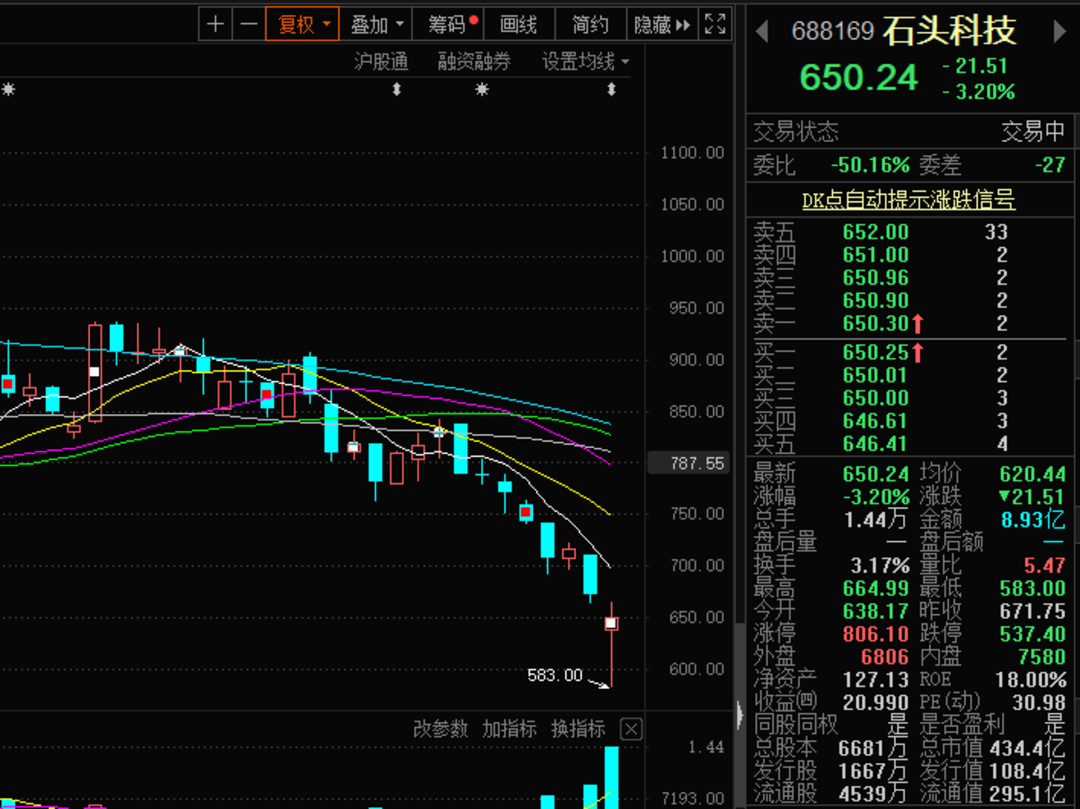
Task: Click the 买一 price 650.25
Action: coord(875,352)
